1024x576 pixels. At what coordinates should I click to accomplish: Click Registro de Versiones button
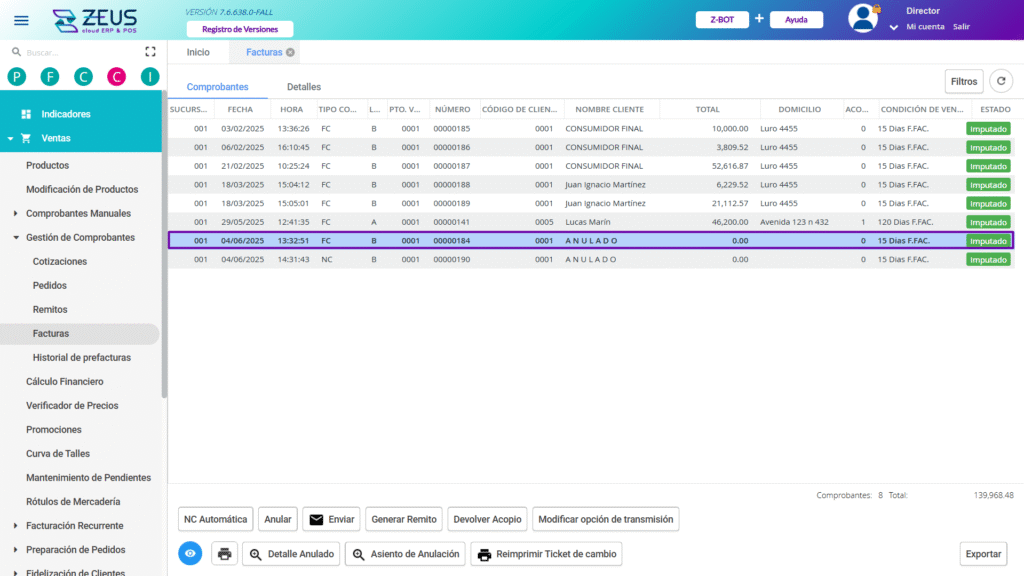coord(240,29)
